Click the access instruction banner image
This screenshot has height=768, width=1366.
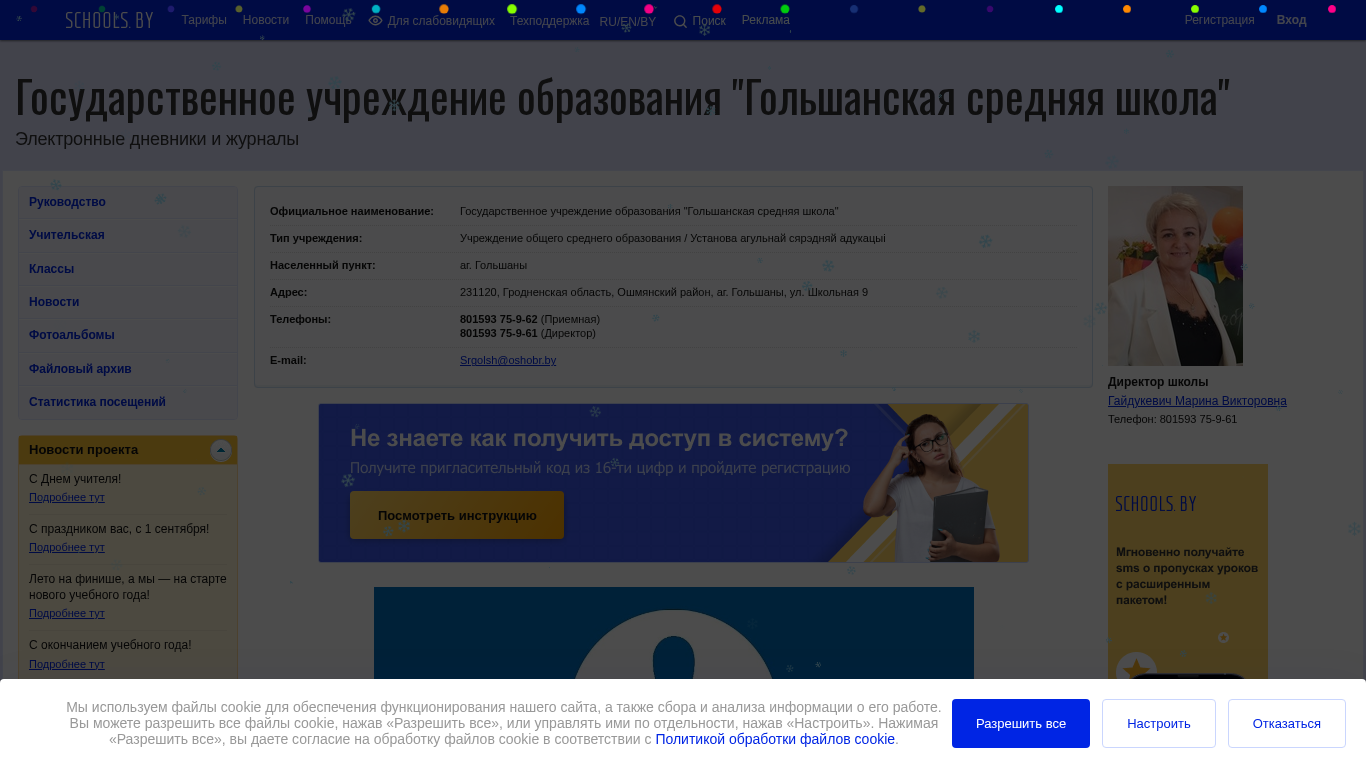pos(673,483)
